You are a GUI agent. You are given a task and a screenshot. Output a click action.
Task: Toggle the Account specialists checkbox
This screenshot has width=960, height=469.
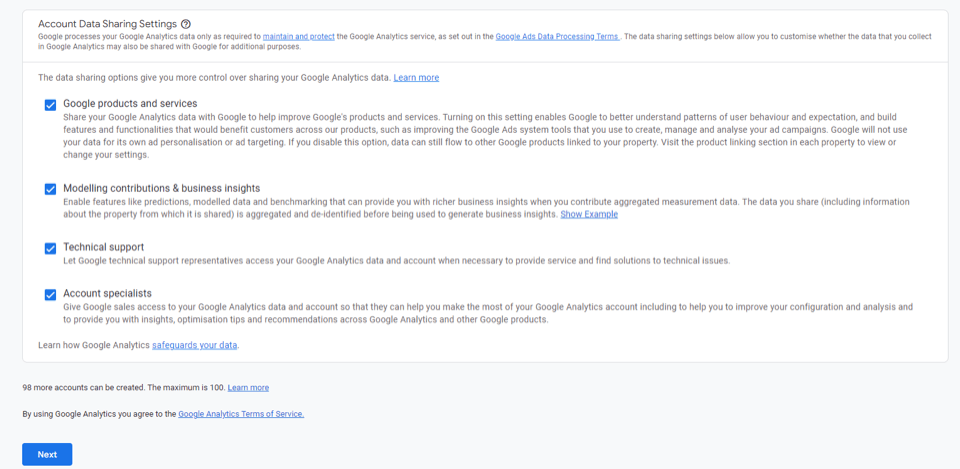click(50, 294)
